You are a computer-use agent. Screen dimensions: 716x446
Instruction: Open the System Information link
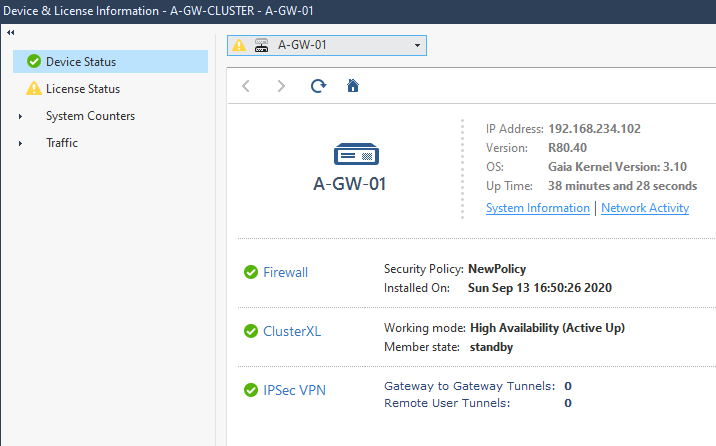(x=537, y=208)
